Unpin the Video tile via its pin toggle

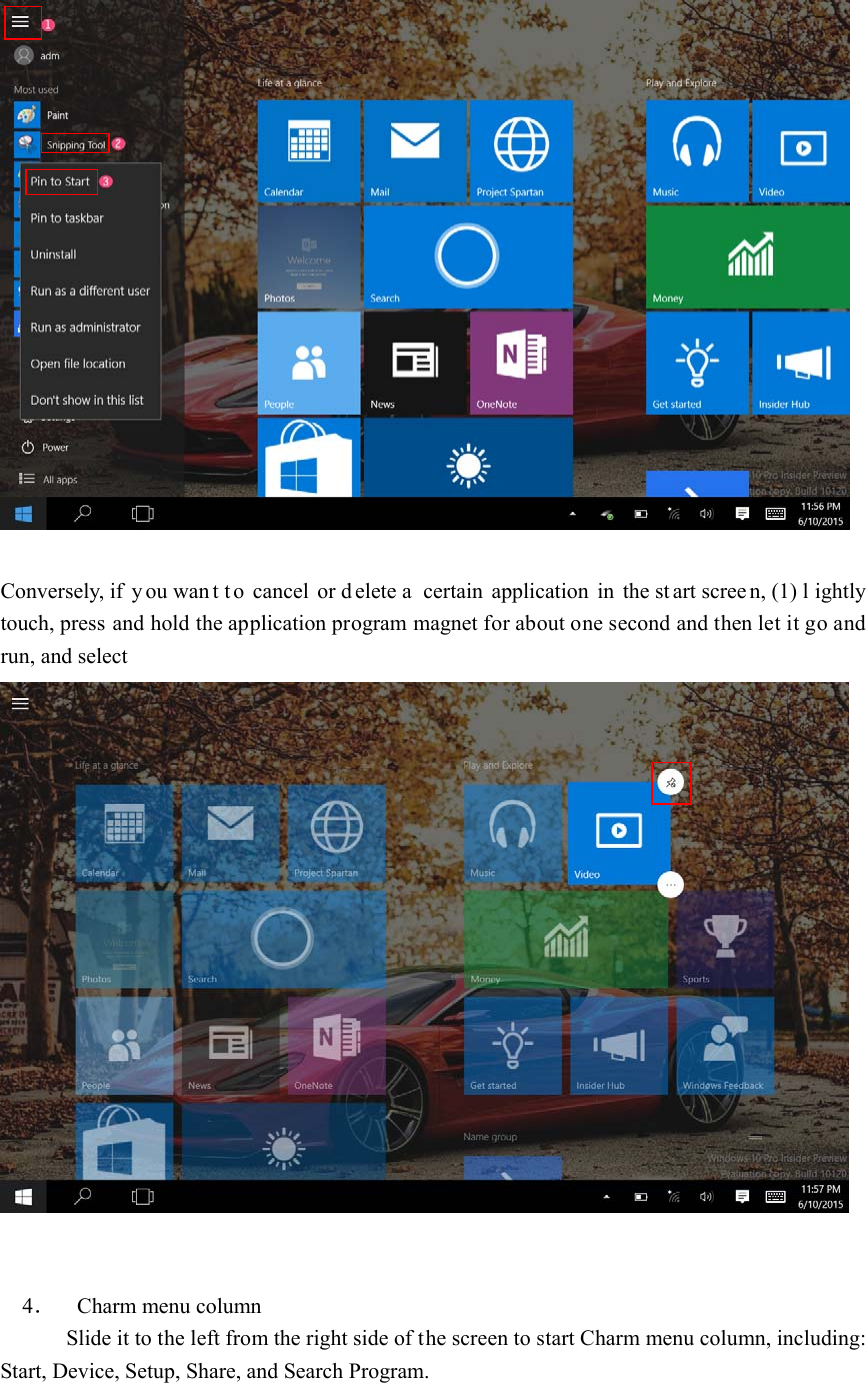(671, 783)
